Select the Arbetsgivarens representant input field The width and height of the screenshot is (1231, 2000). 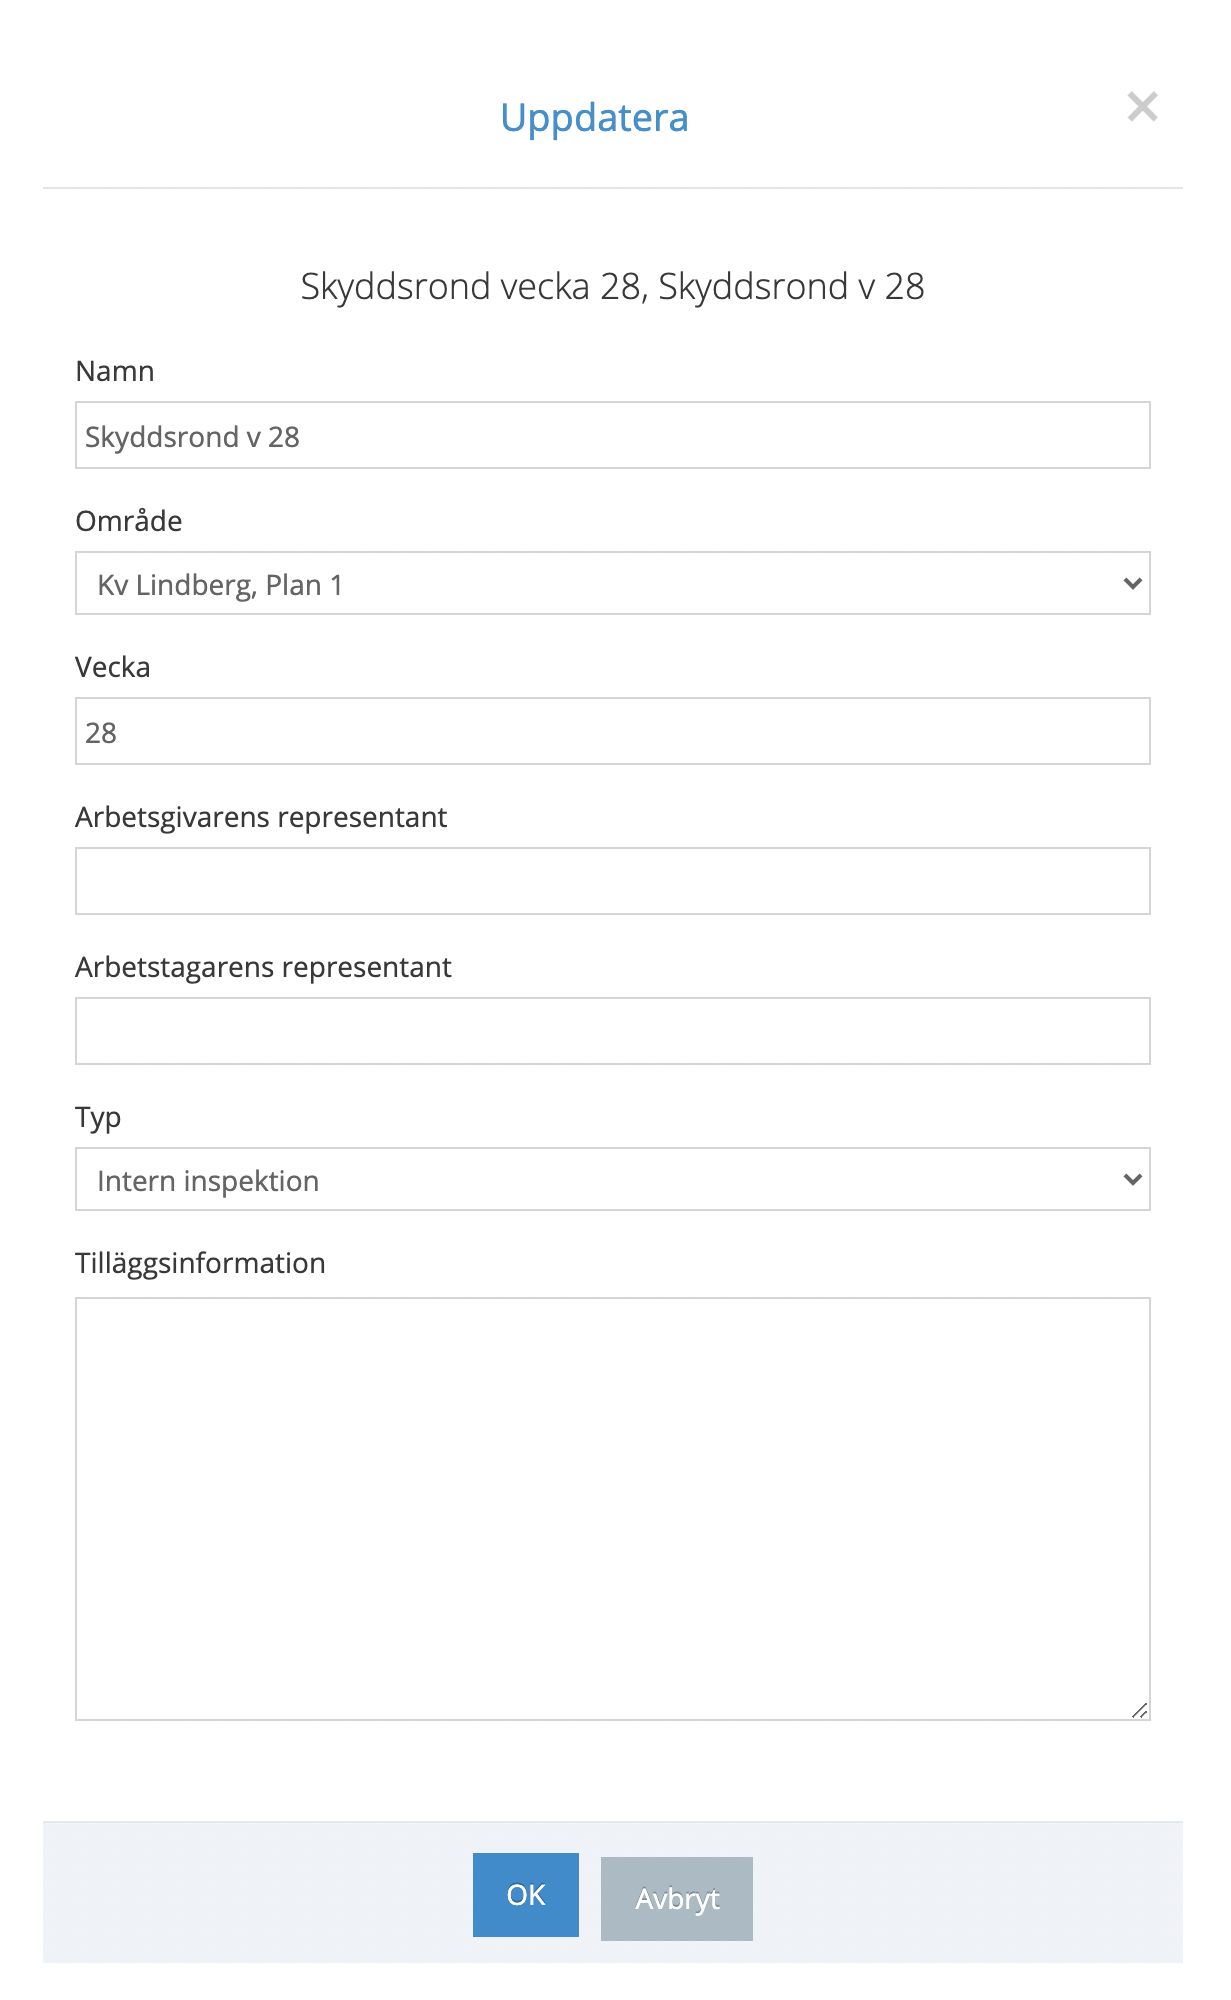point(613,881)
